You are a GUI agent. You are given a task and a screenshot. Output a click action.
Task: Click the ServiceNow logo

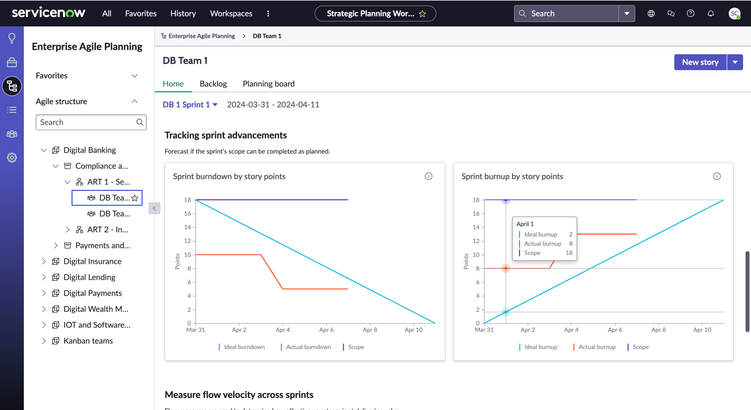[x=48, y=13]
